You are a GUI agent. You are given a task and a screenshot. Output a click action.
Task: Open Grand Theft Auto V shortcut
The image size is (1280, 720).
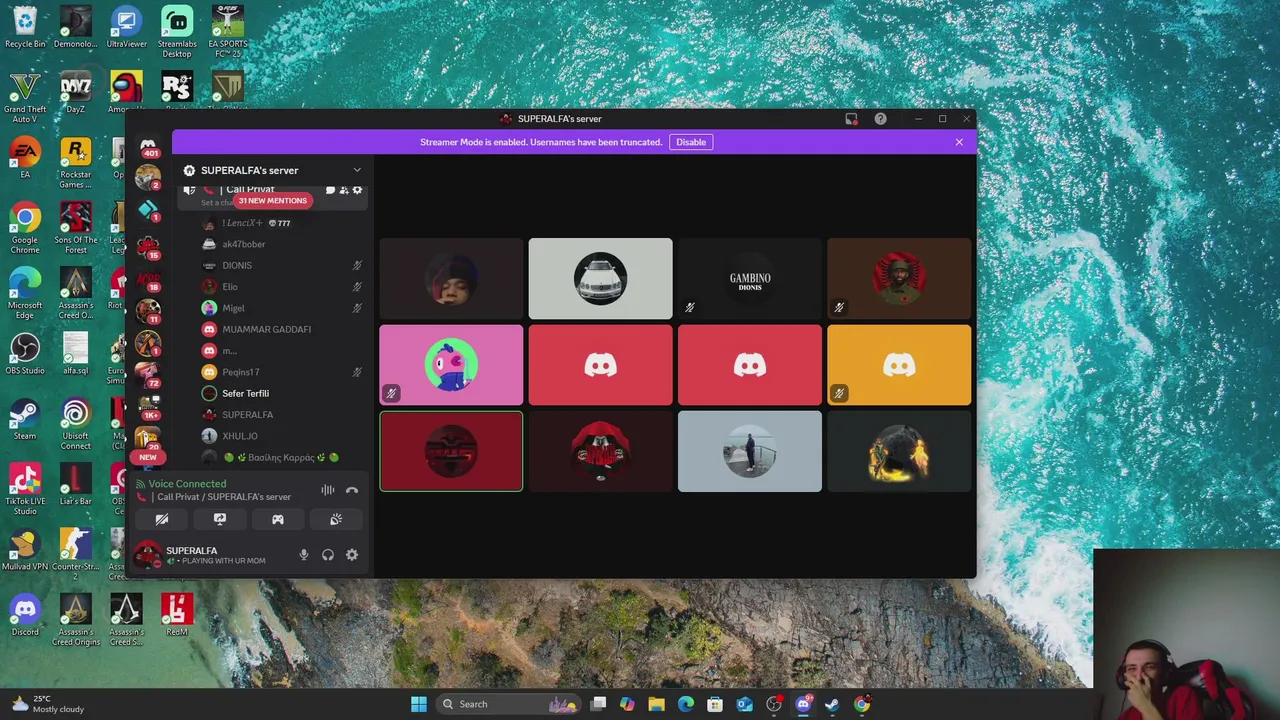point(25,98)
